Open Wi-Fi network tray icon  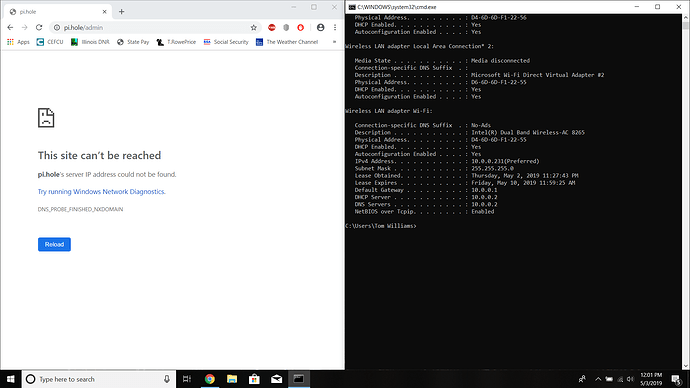(x=620, y=379)
